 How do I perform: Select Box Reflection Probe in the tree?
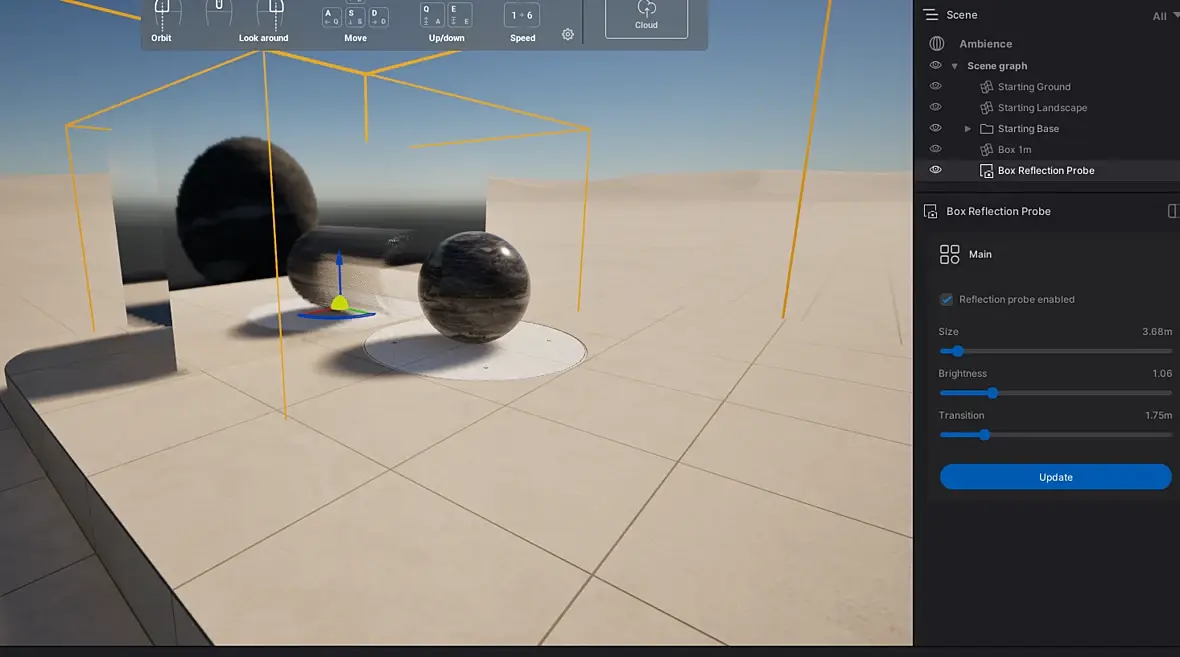pos(1046,171)
